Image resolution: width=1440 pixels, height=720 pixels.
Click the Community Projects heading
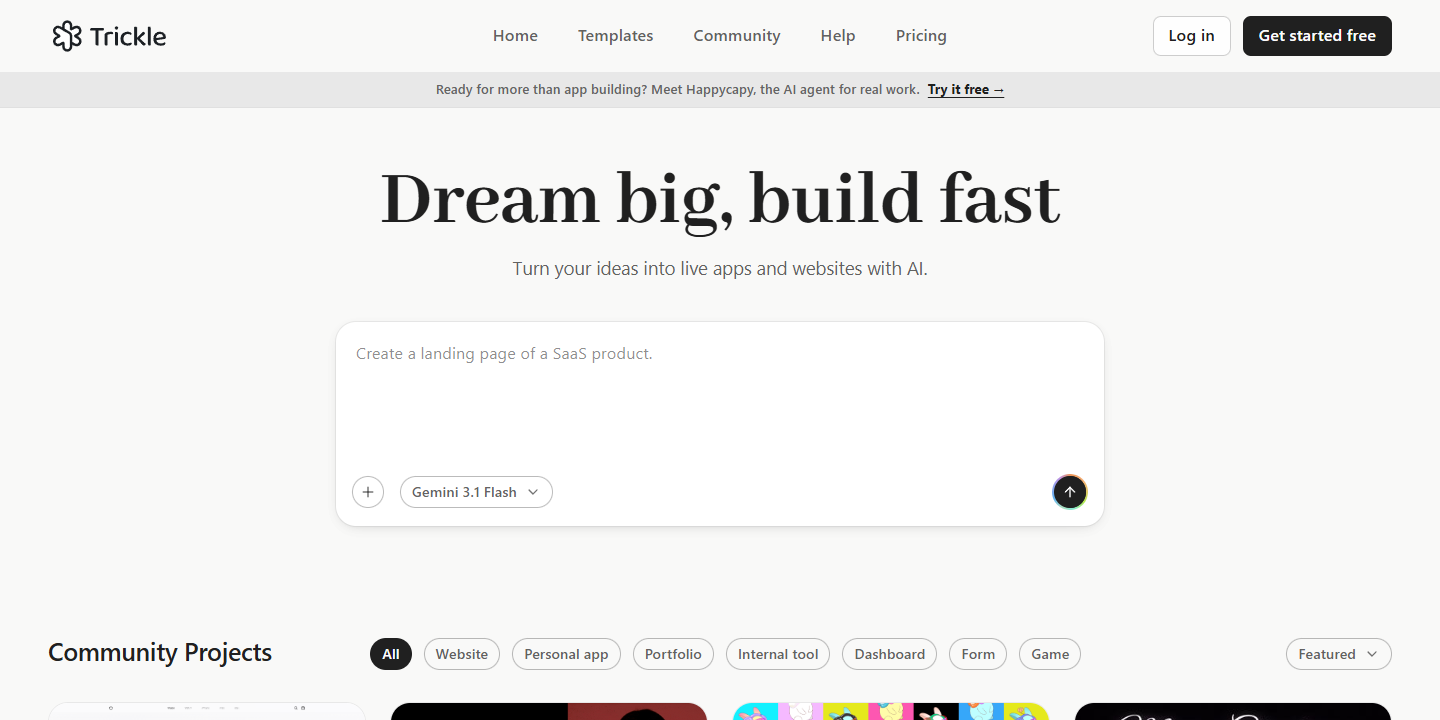pos(160,653)
